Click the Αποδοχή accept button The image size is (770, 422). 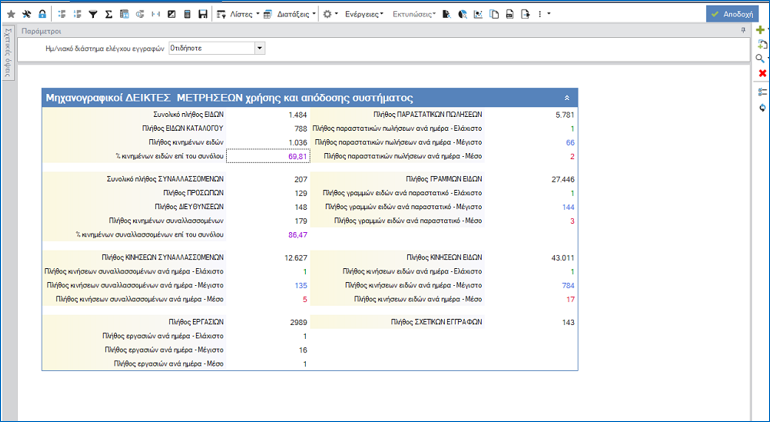[732, 14]
